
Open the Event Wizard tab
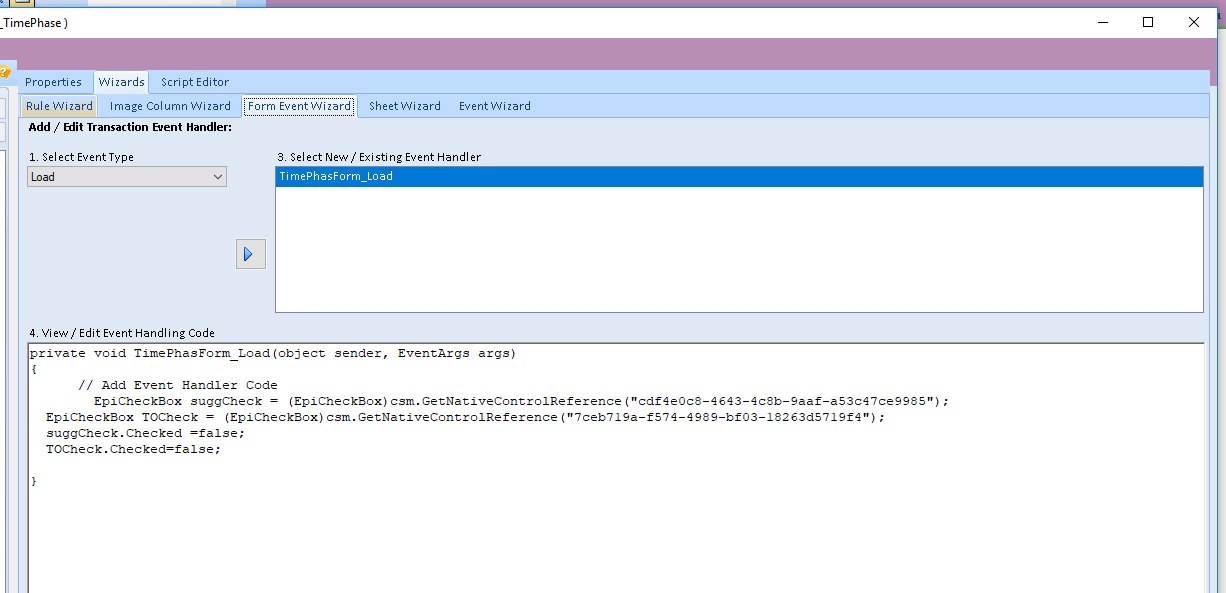495,106
